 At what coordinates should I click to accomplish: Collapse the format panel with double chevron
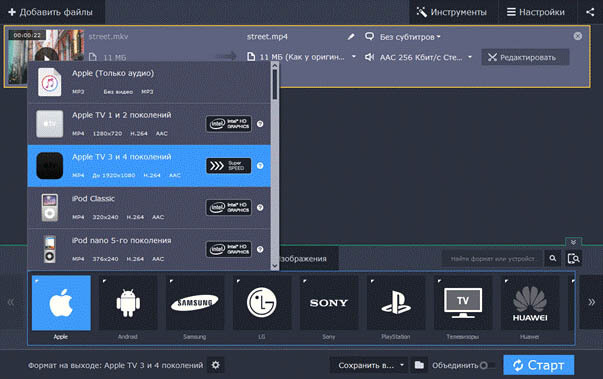tap(573, 242)
